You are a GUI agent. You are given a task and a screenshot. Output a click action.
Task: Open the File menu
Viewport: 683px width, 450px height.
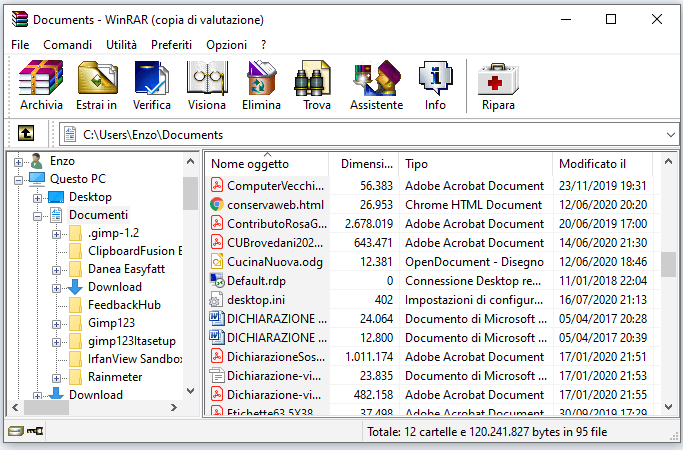(x=20, y=45)
